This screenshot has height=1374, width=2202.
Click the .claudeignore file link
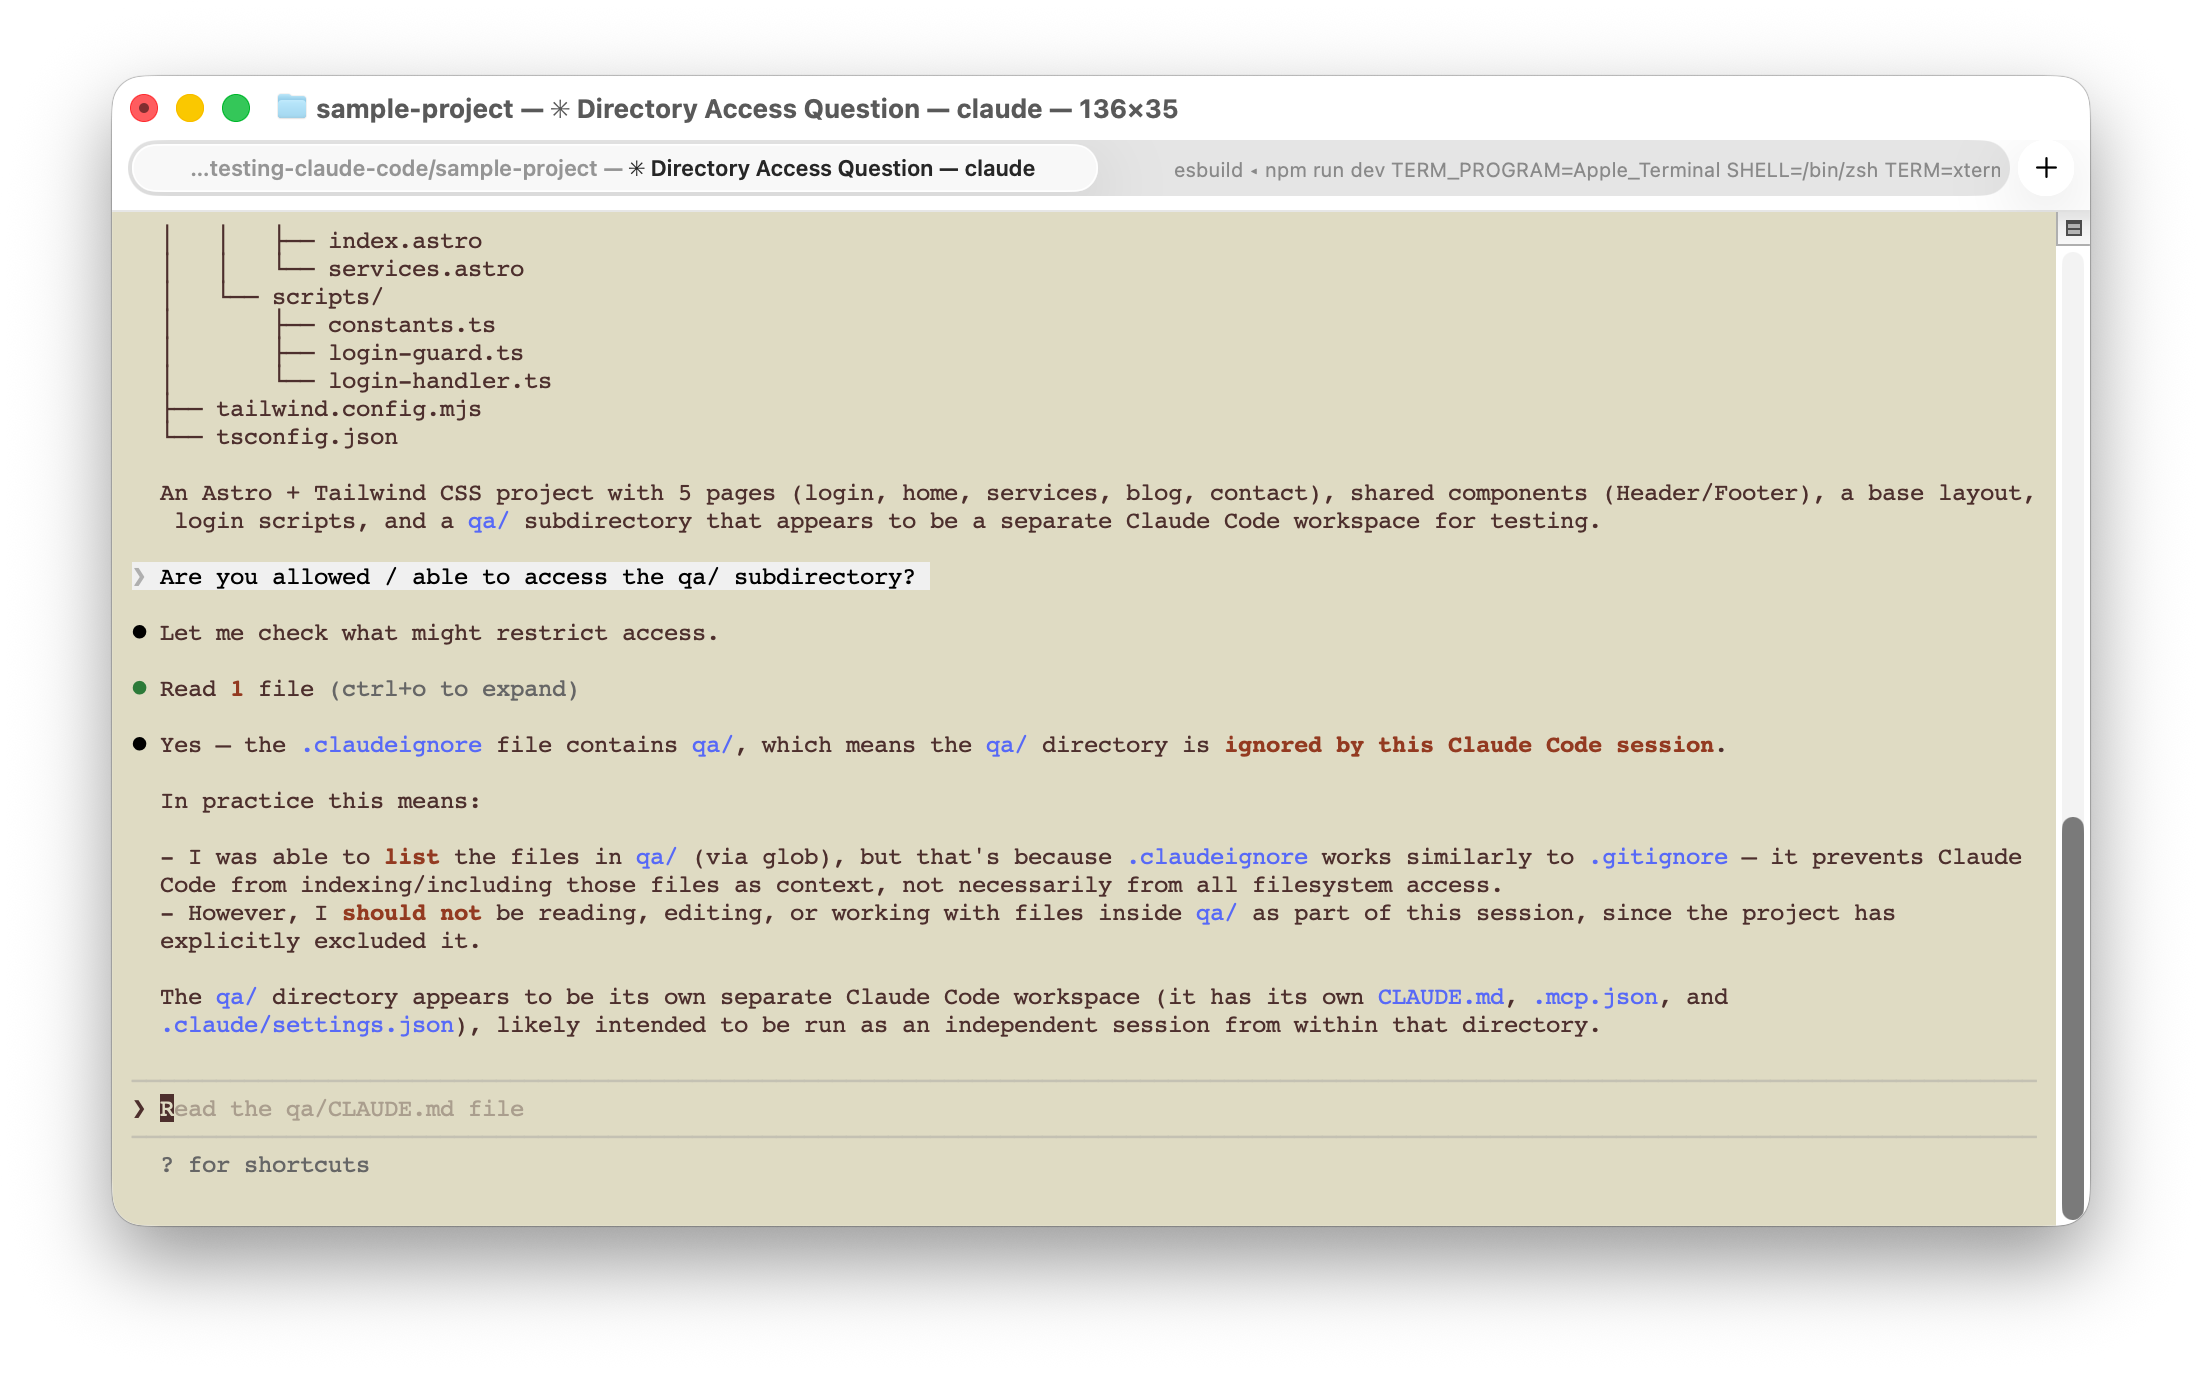tap(391, 744)
